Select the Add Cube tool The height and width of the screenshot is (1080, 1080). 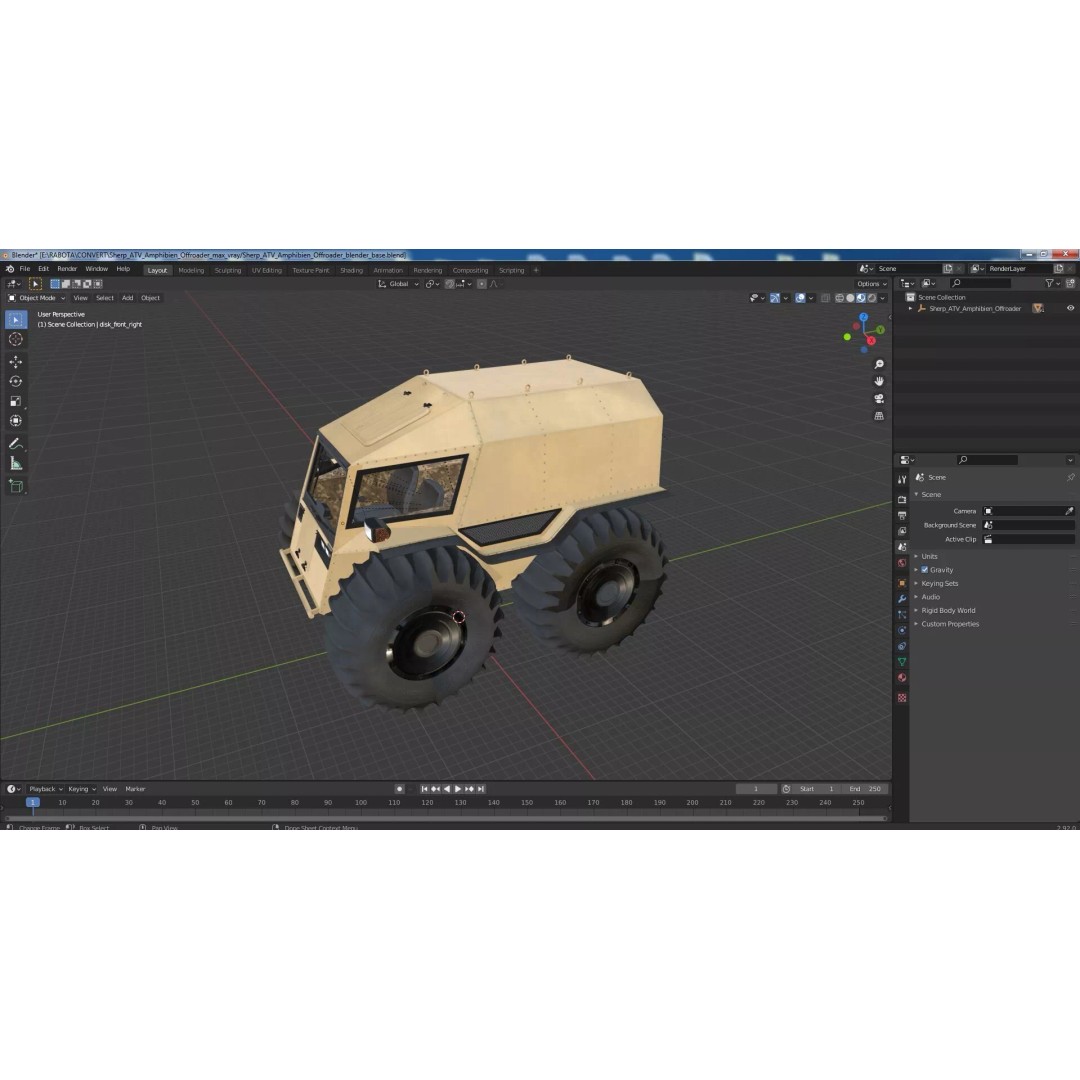click(x=16, y=486)
